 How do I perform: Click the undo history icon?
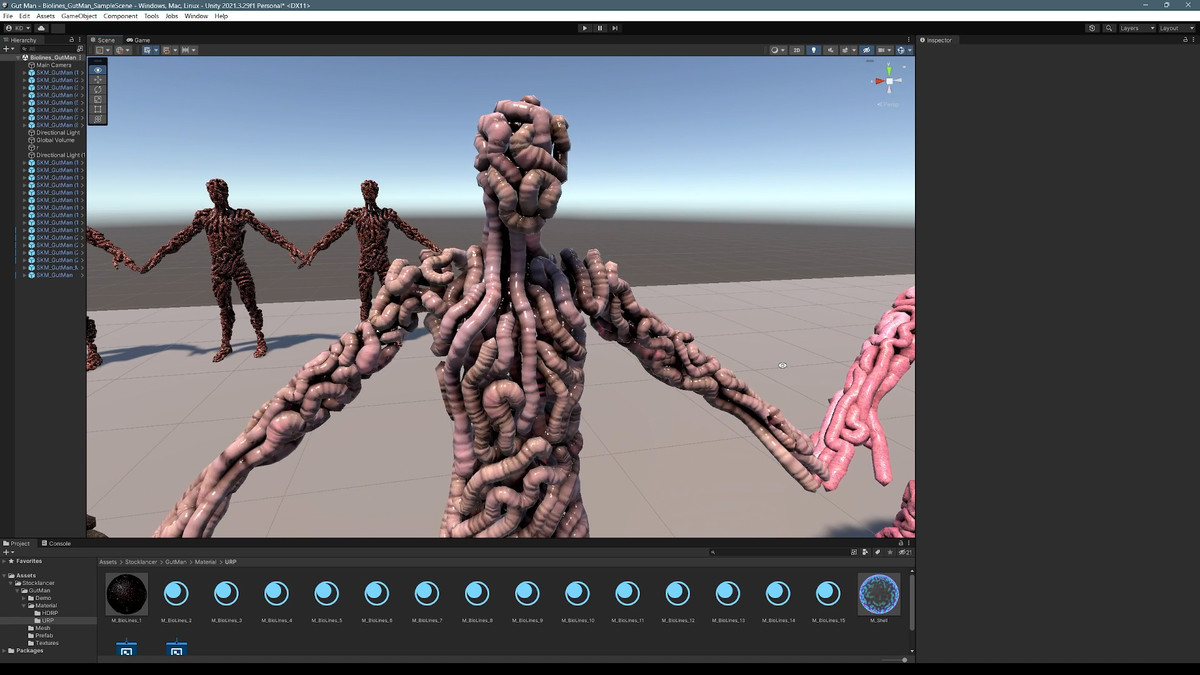coord(1091,28)
